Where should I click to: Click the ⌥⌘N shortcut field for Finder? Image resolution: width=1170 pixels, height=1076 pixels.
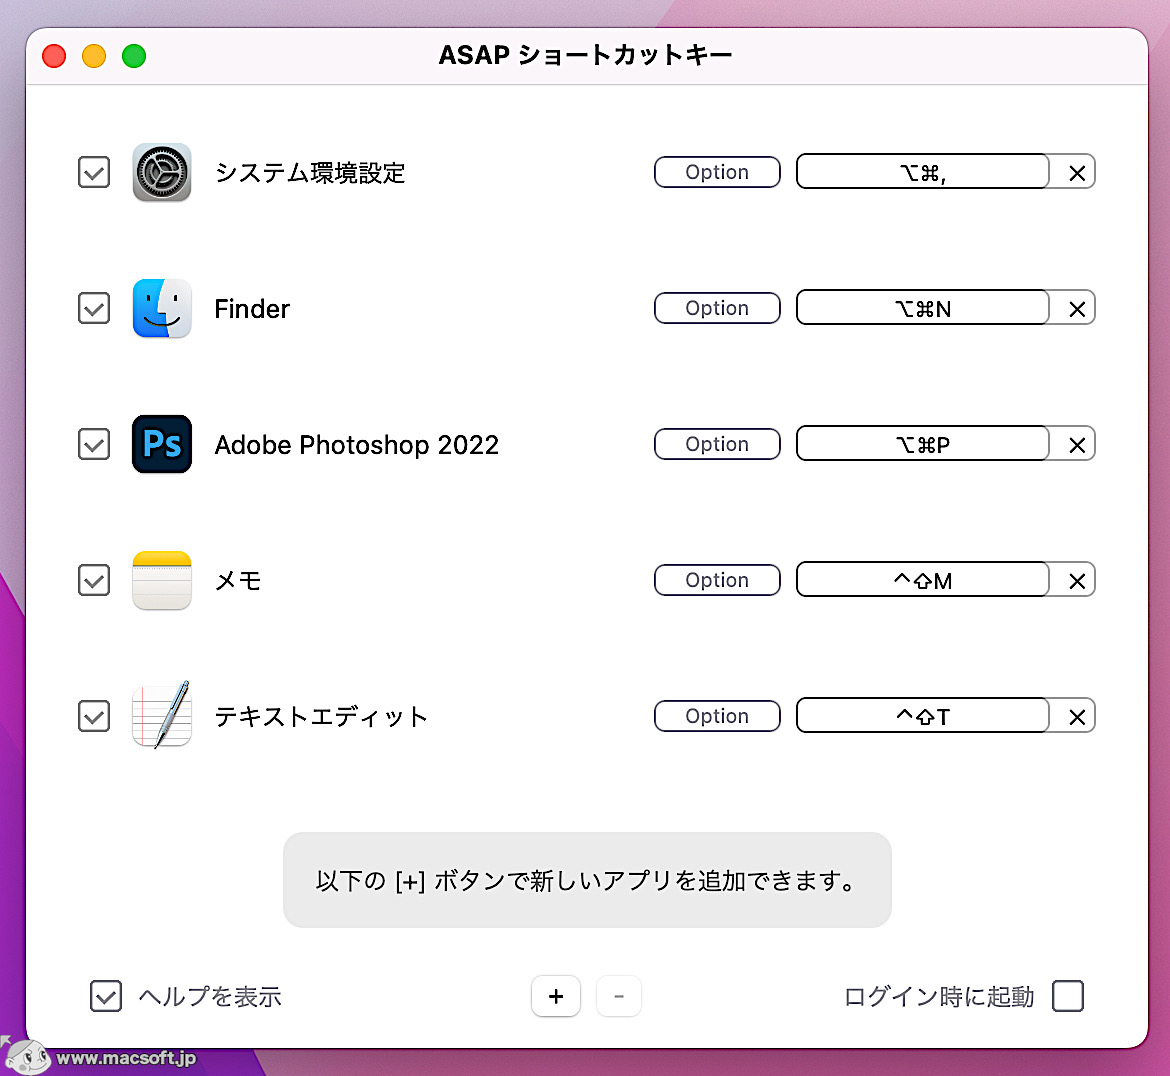tap(922, 308)
